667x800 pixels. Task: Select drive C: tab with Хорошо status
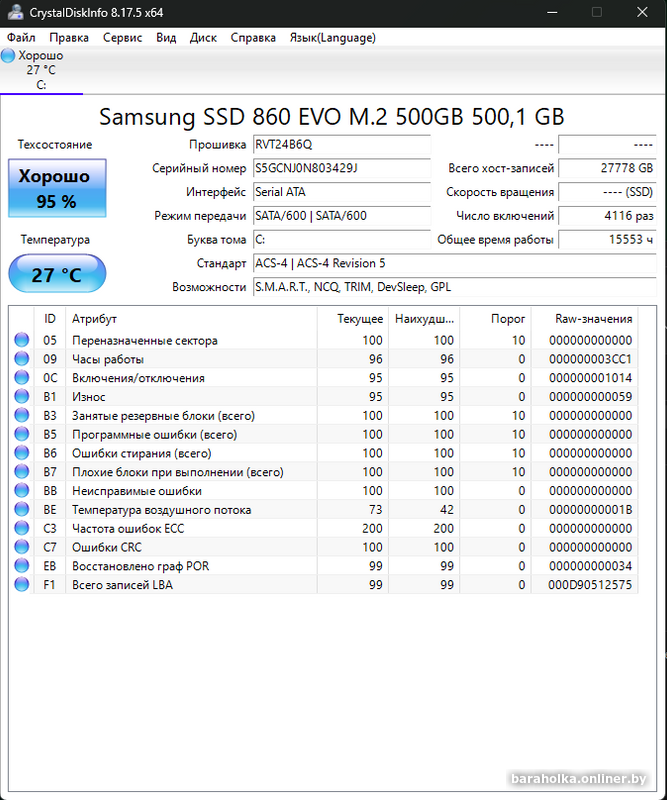[41, 70]
